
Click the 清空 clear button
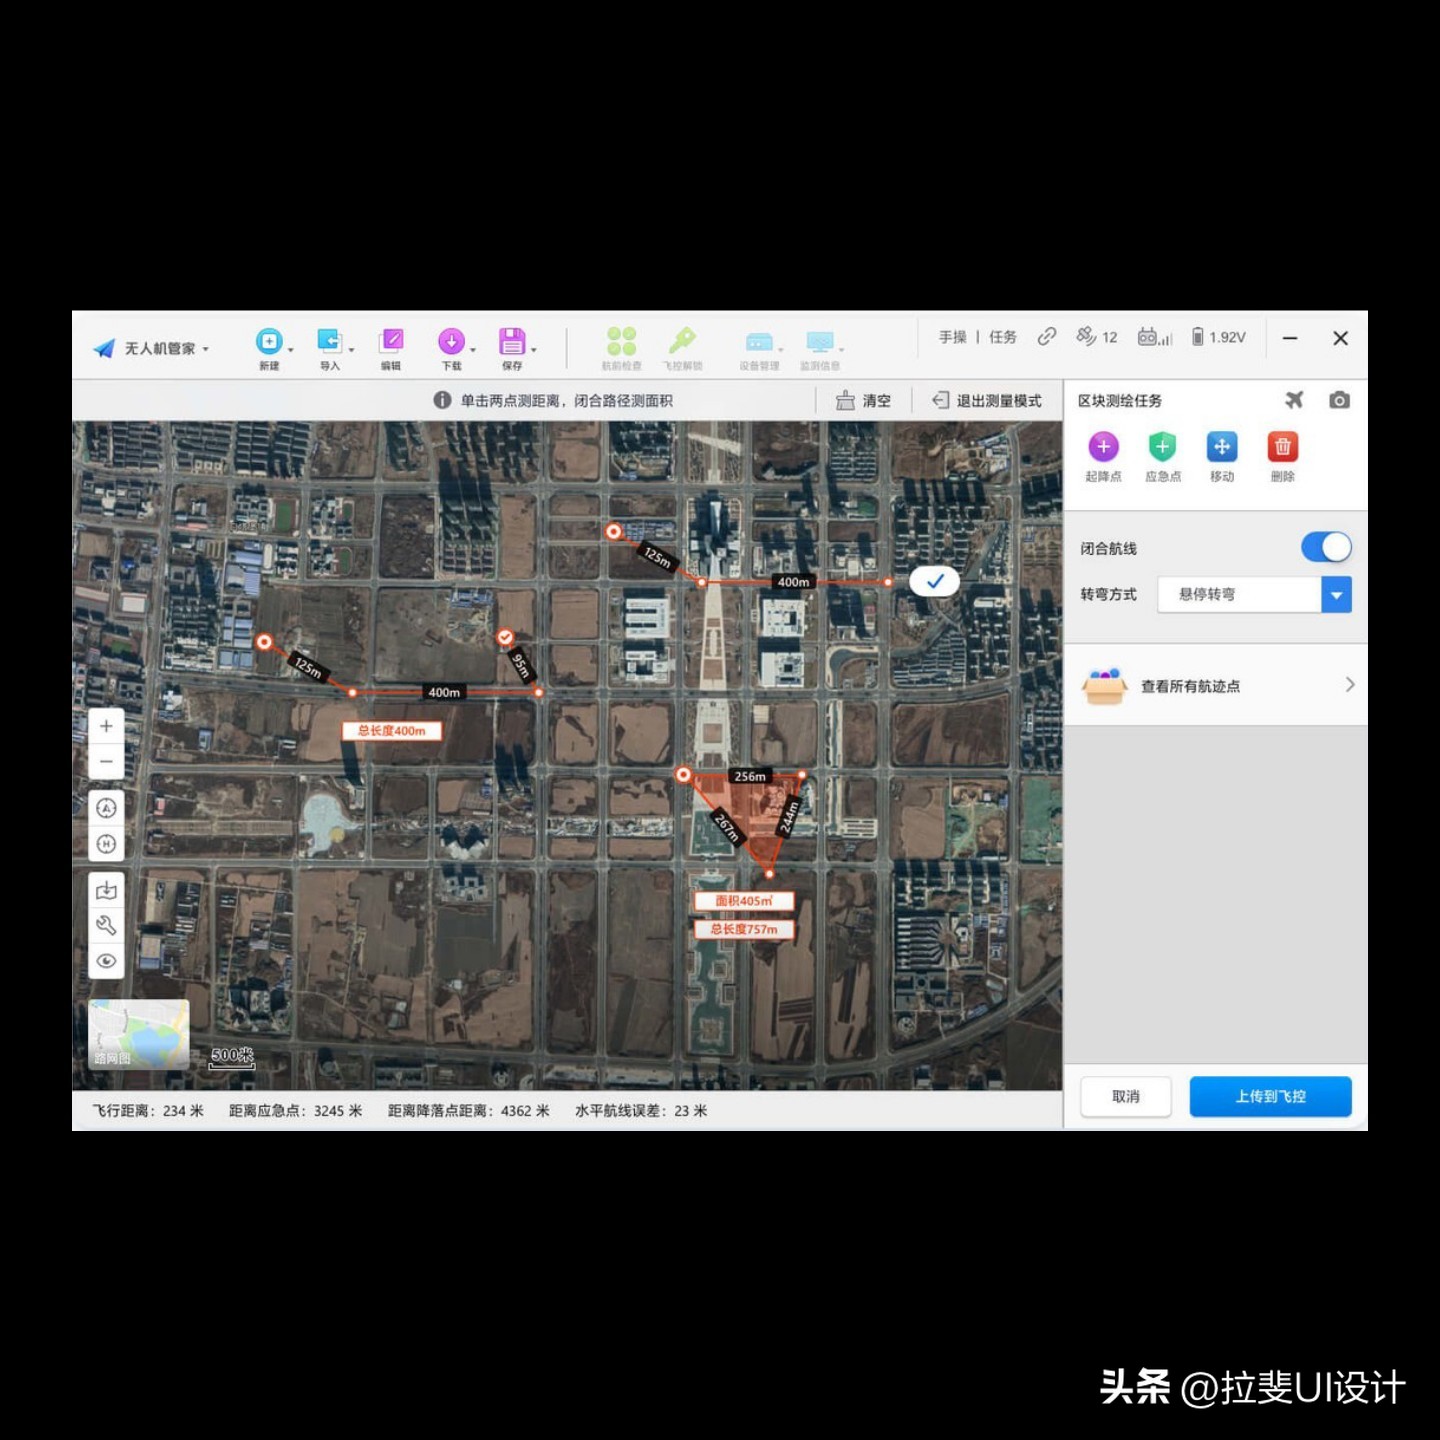coord(863,400)
